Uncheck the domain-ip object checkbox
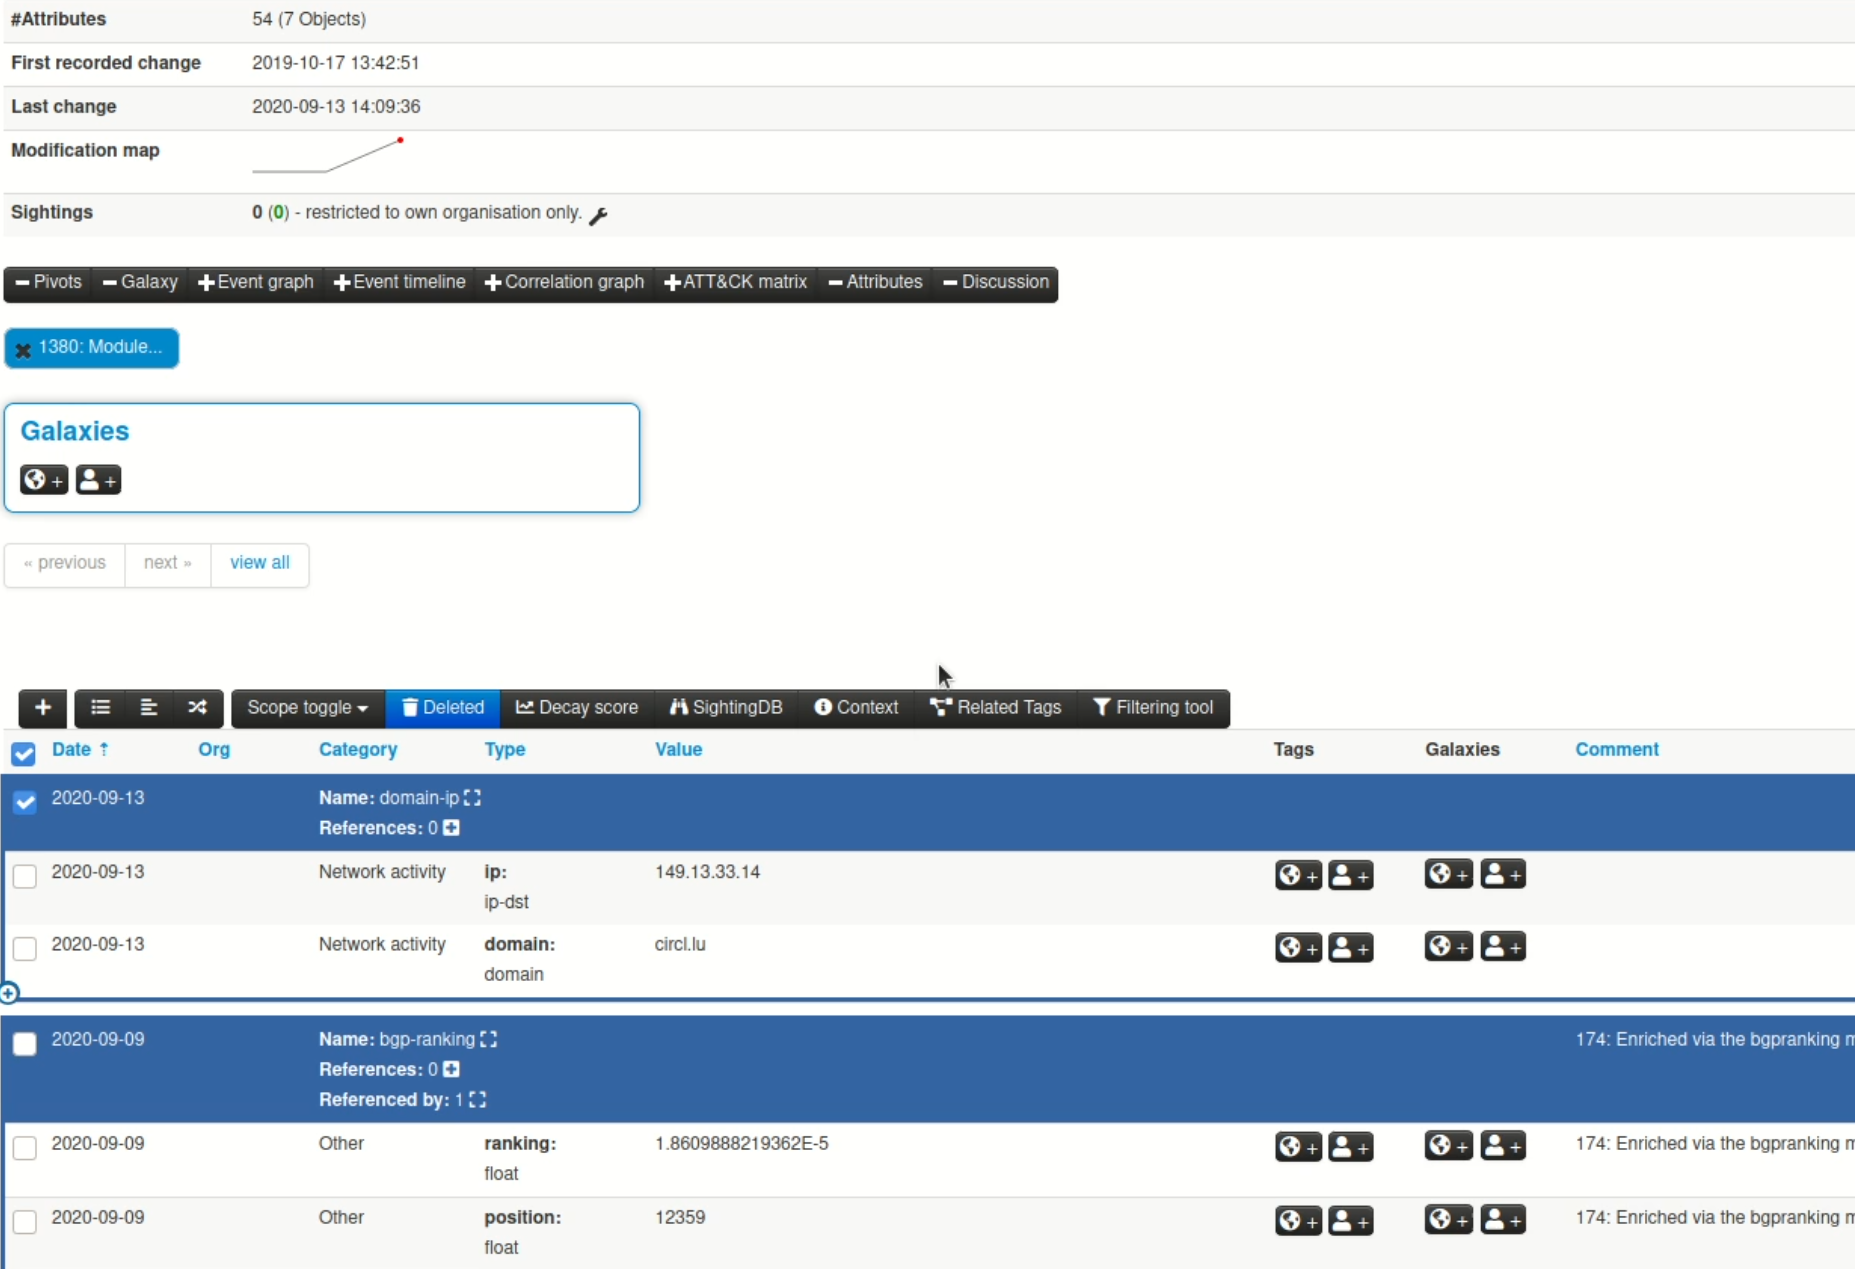 (x=25, y=801)
